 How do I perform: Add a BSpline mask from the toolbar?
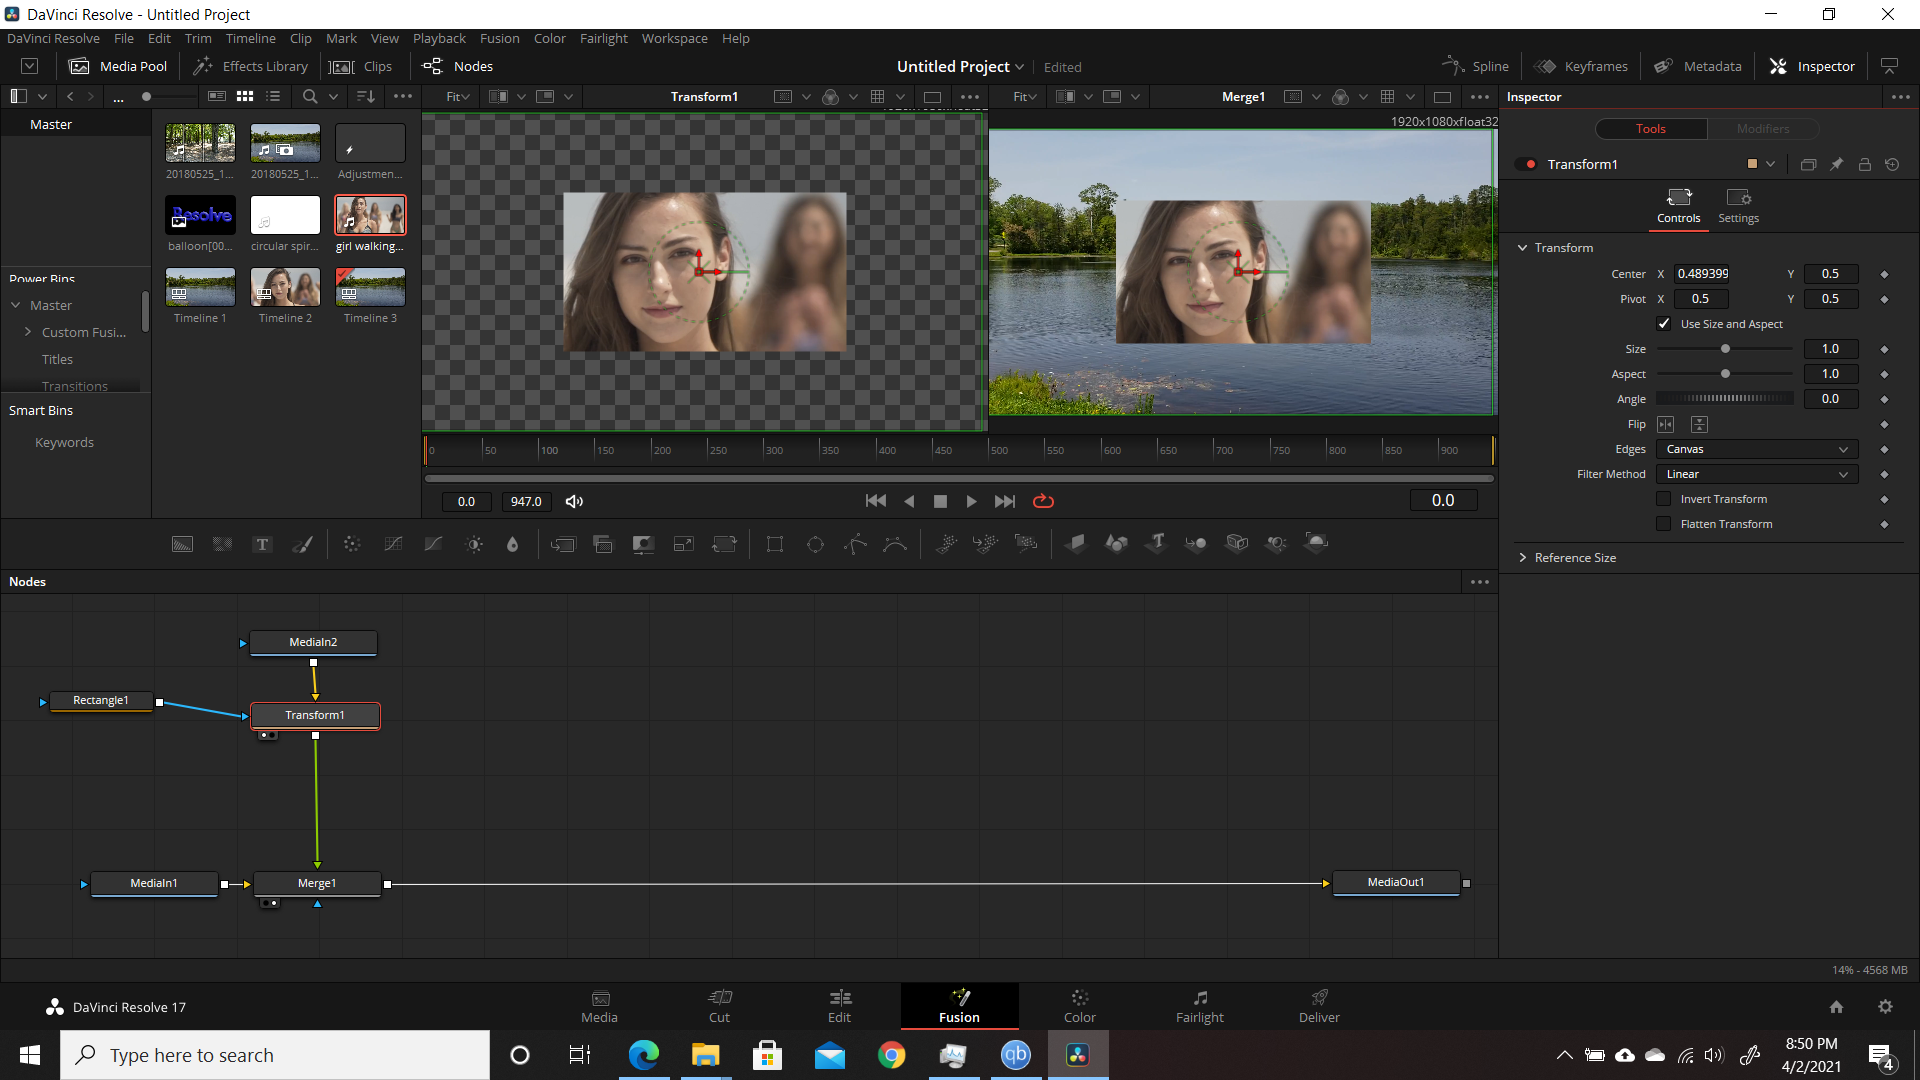point(895,544)
